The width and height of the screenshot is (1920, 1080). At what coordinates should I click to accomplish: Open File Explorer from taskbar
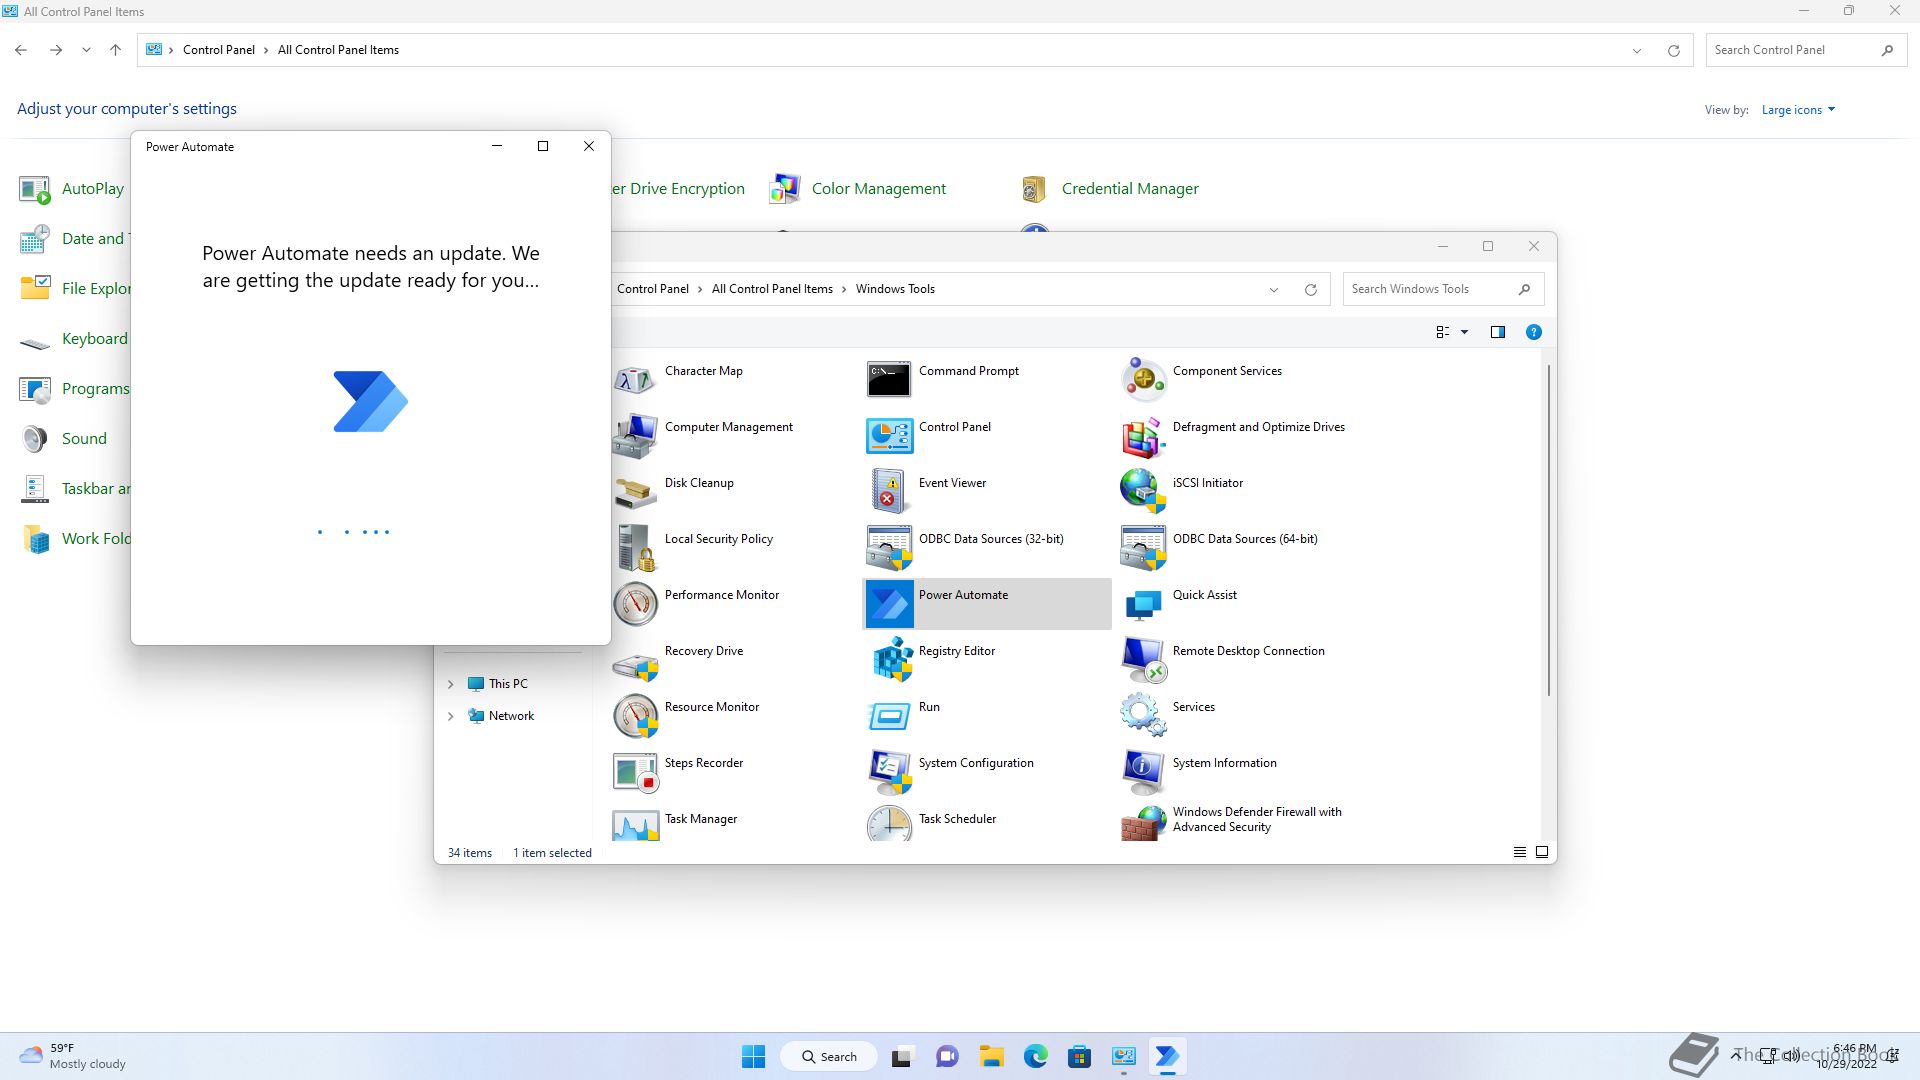pos(992,1056)
